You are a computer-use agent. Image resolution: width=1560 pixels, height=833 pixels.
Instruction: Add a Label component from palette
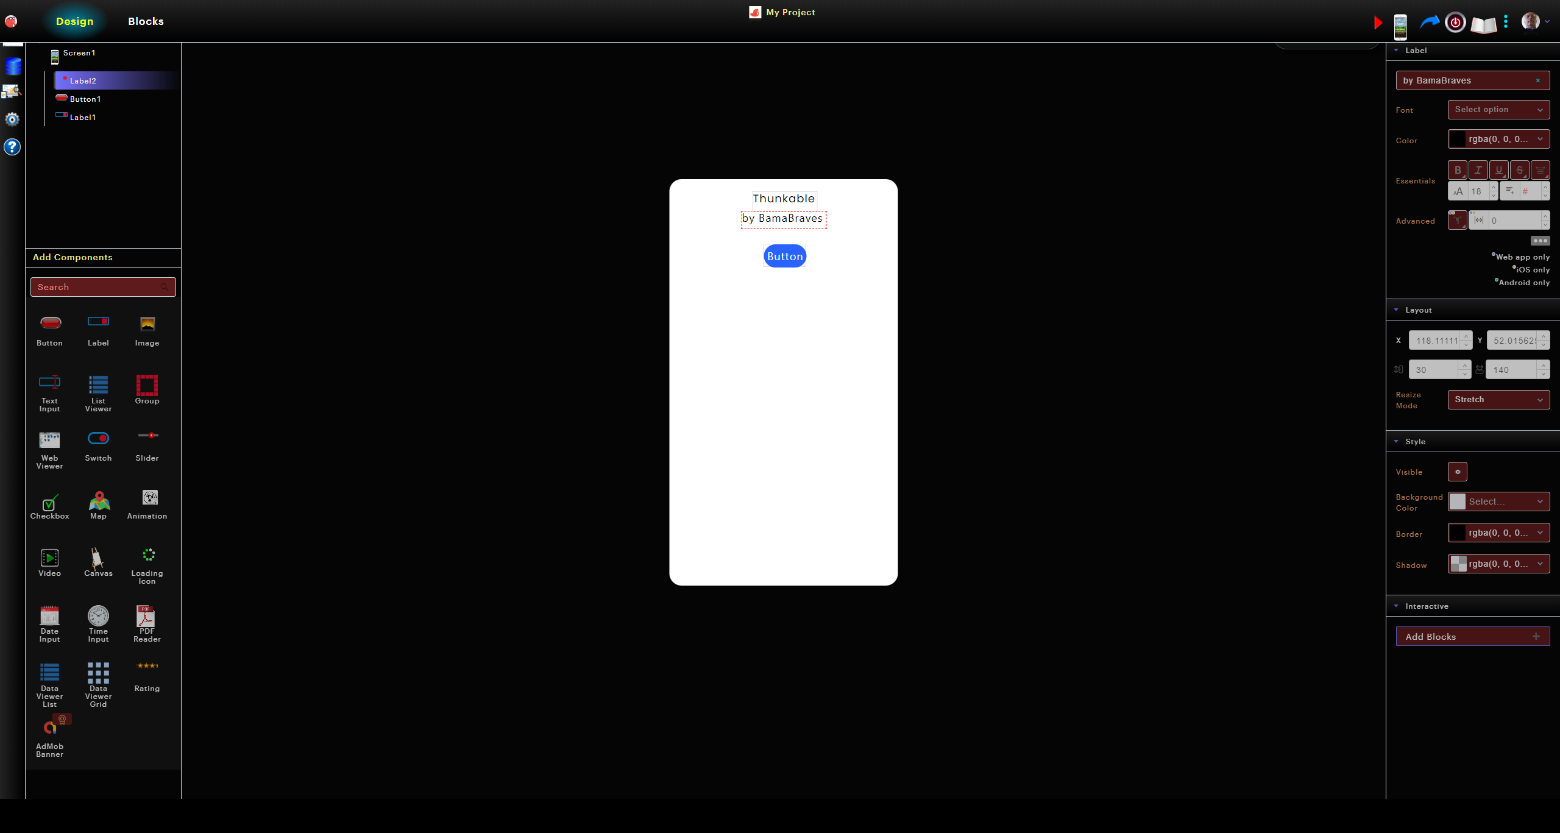click(x=98, y=331)
